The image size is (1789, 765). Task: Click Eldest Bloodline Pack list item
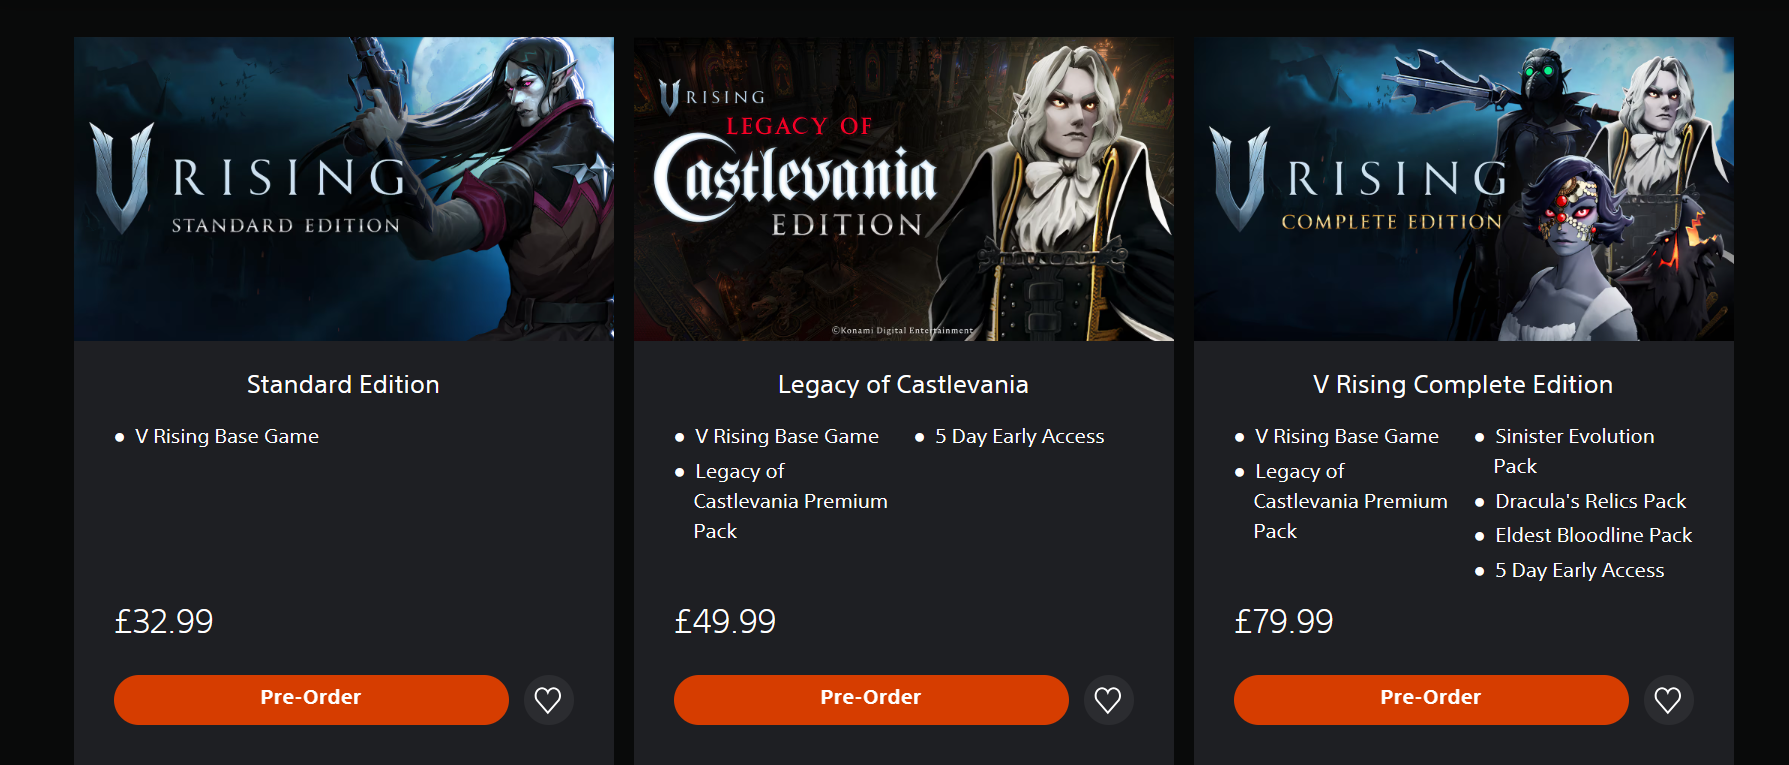tap(1593, 536)
